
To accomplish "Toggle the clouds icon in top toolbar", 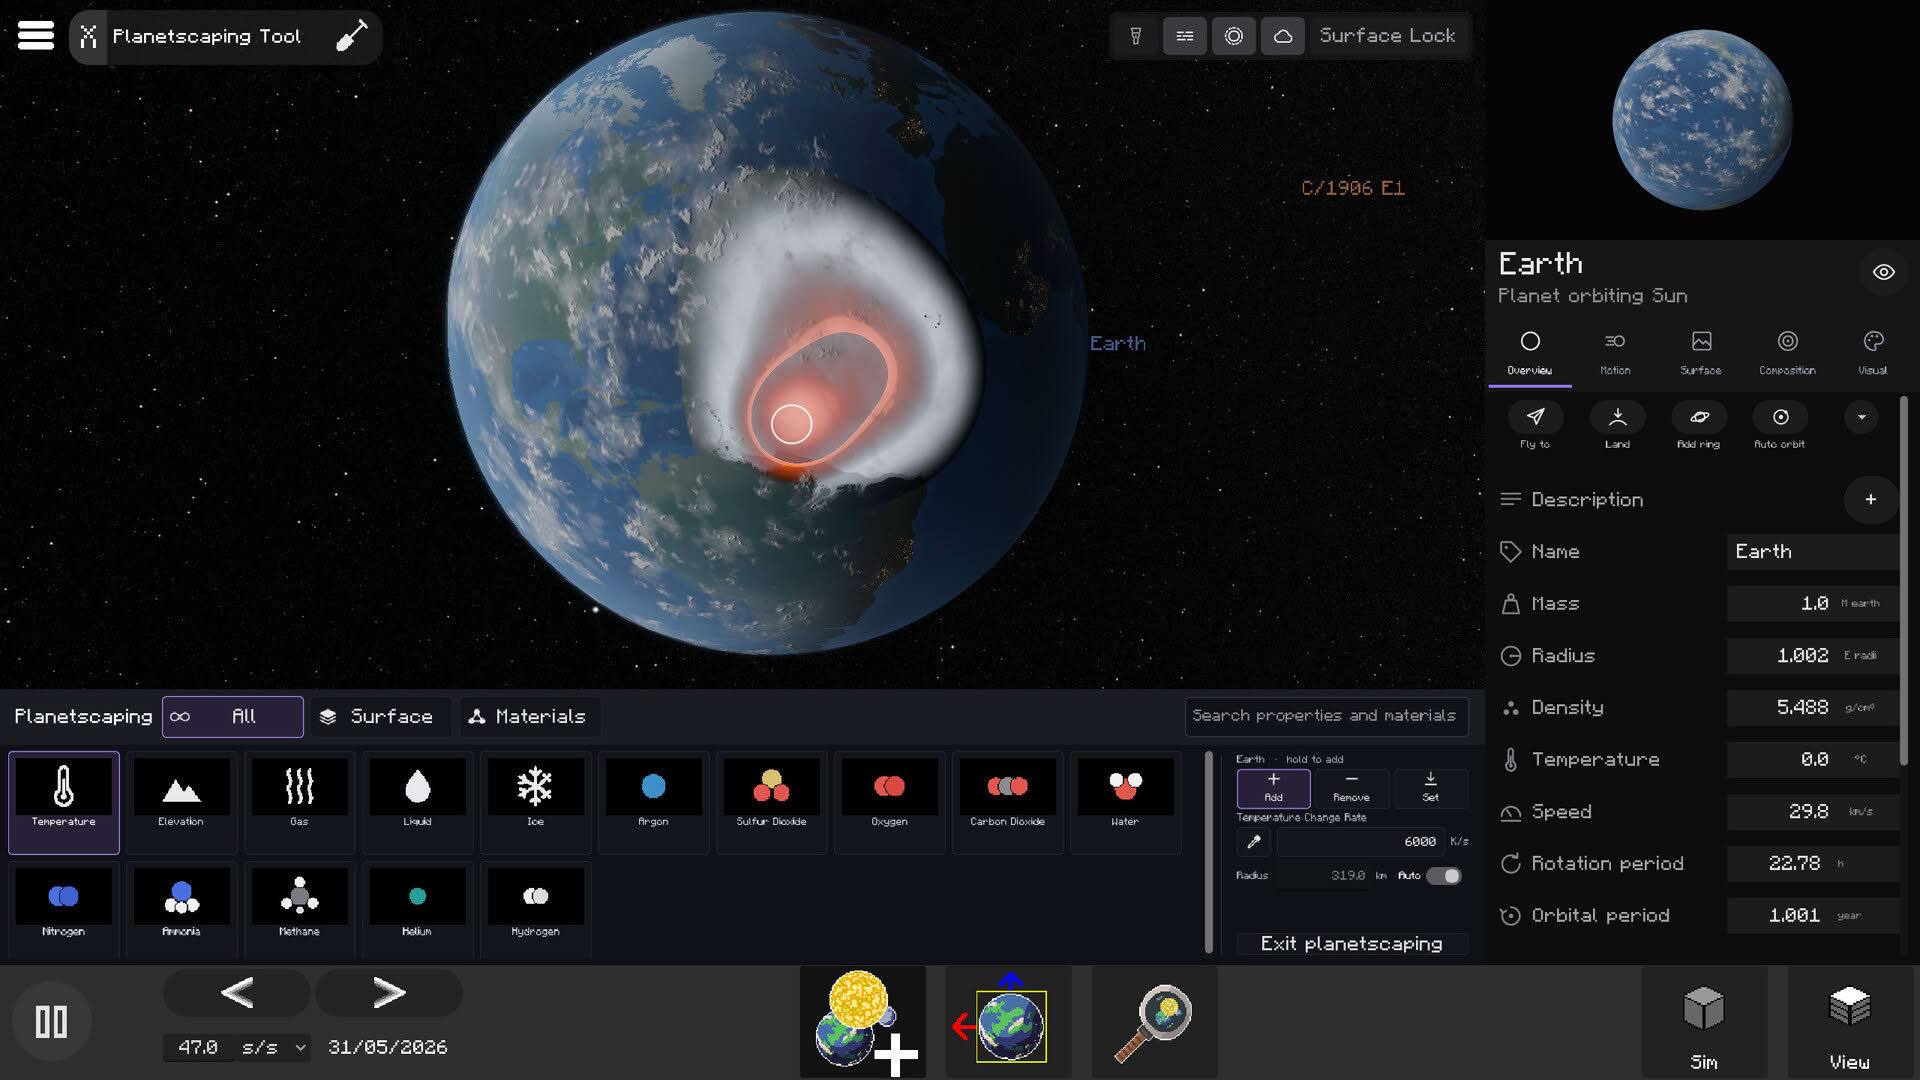I will click(x=1283, y=36).
